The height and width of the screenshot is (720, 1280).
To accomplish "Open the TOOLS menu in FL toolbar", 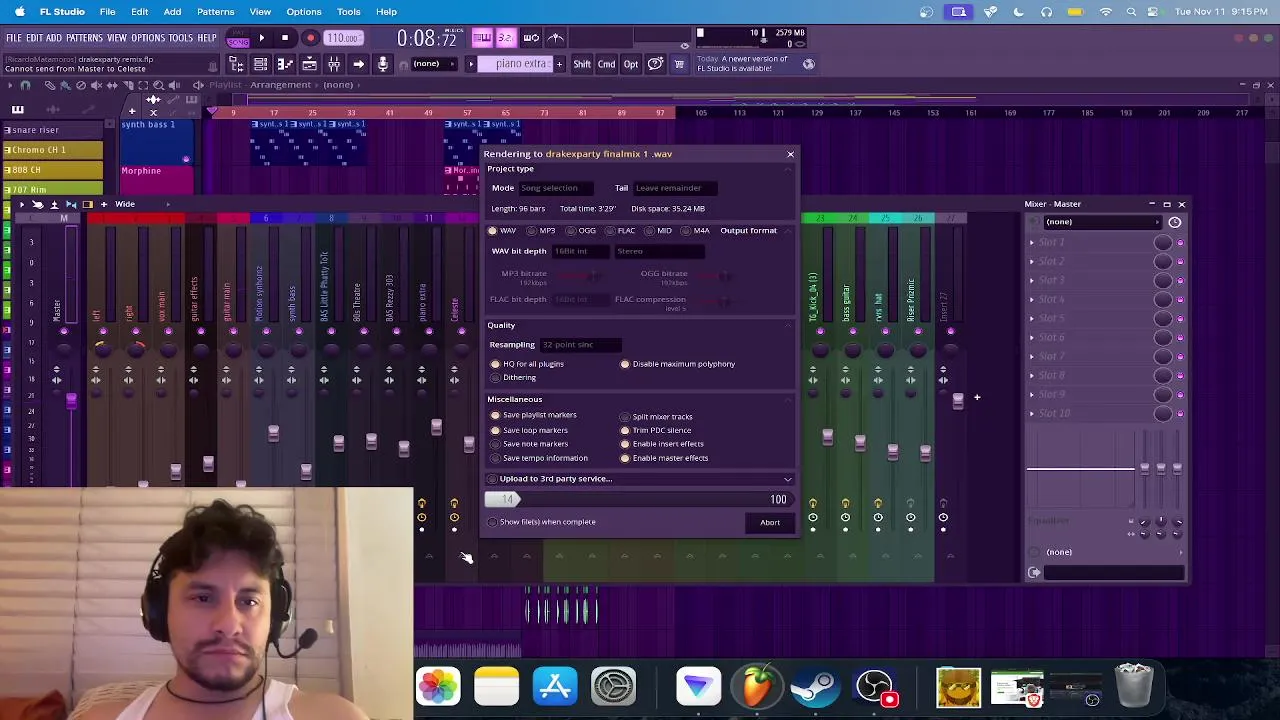I will point(180,38).
